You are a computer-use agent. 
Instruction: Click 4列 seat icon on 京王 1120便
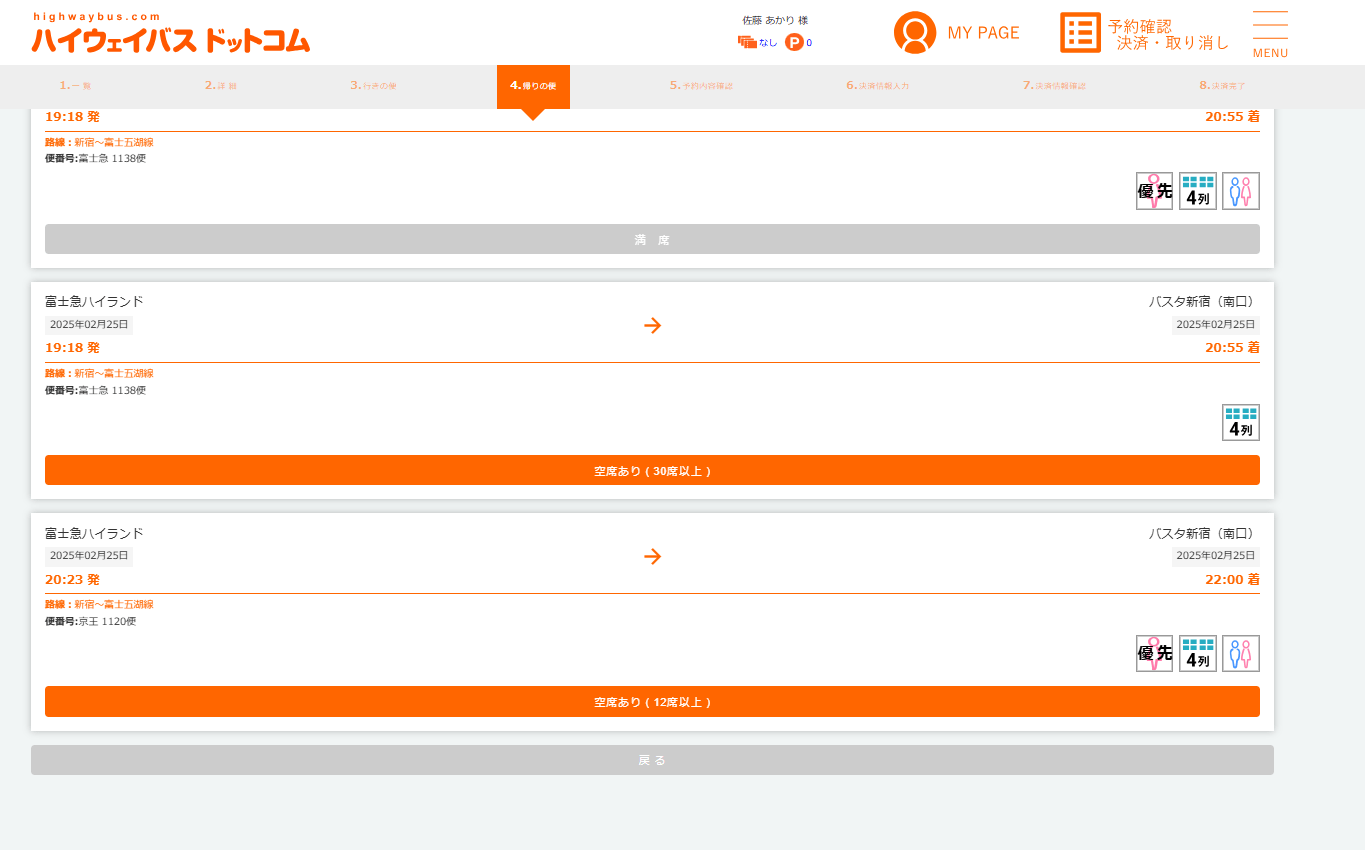[x=1198, y=654]
